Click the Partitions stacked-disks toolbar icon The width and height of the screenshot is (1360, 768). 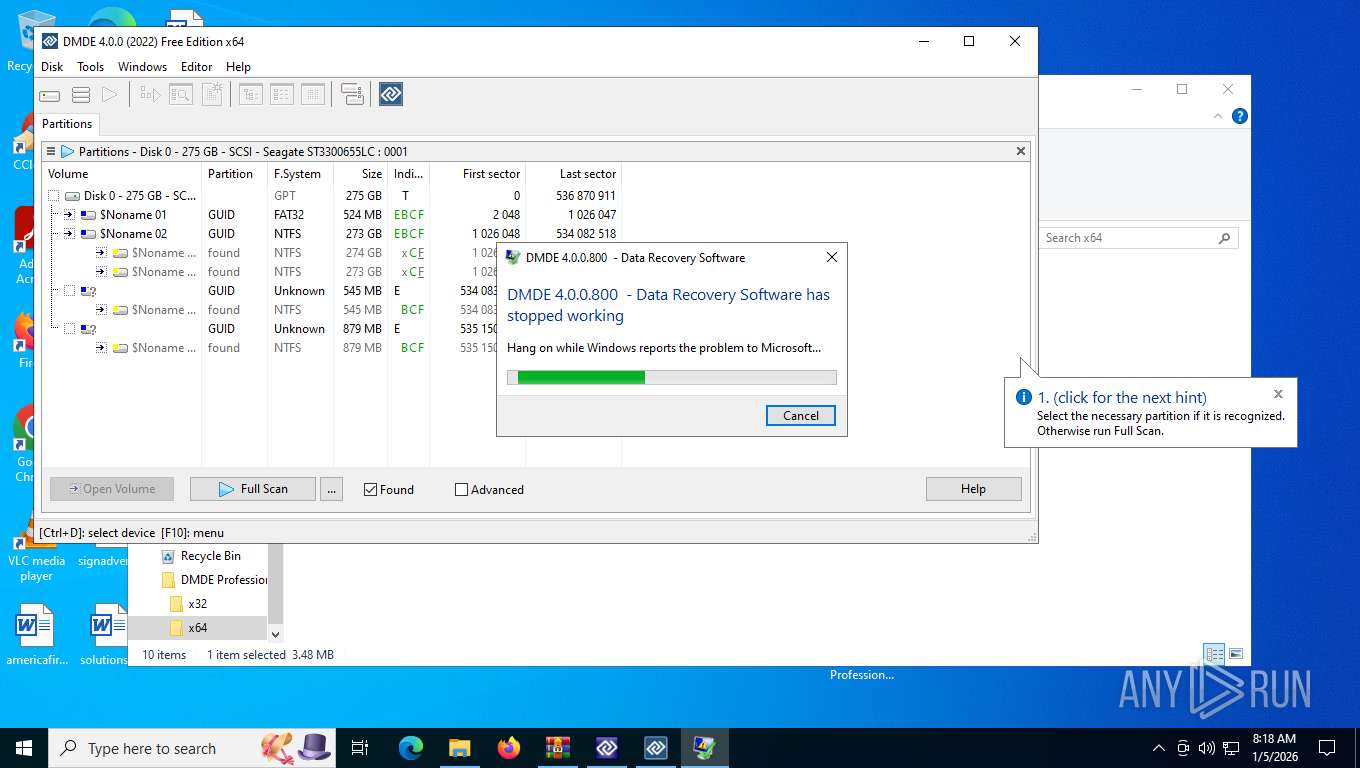(x=81, y=95)
